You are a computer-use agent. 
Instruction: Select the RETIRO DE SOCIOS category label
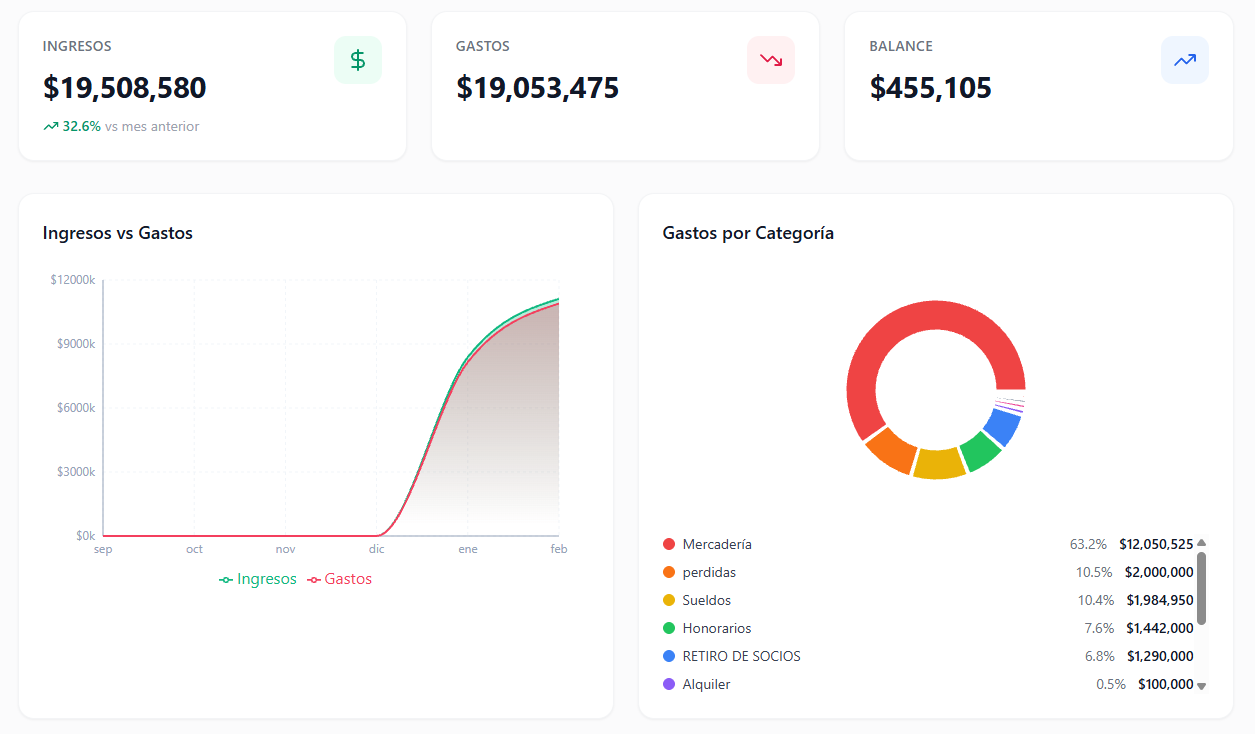pyautogui.click(x=742, y=656)
